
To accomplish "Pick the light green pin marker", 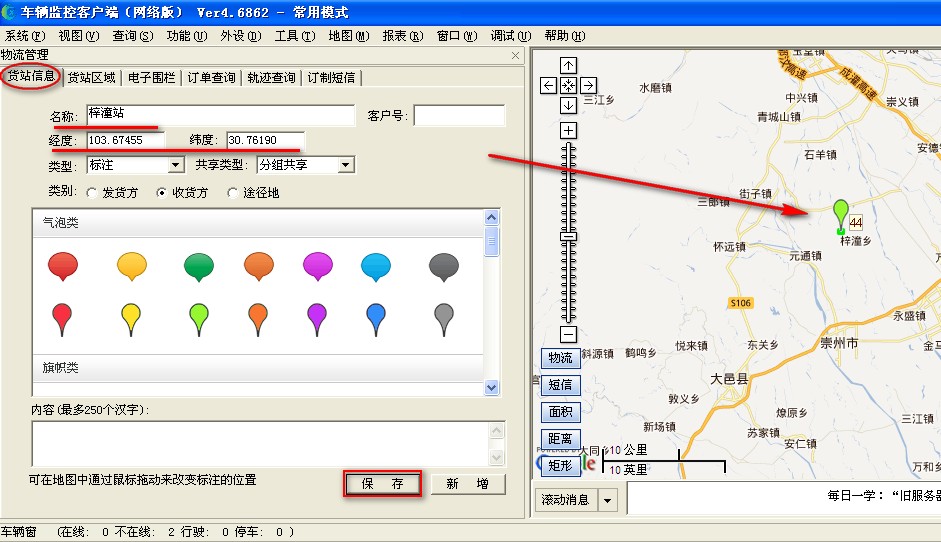I will [198, 318].
